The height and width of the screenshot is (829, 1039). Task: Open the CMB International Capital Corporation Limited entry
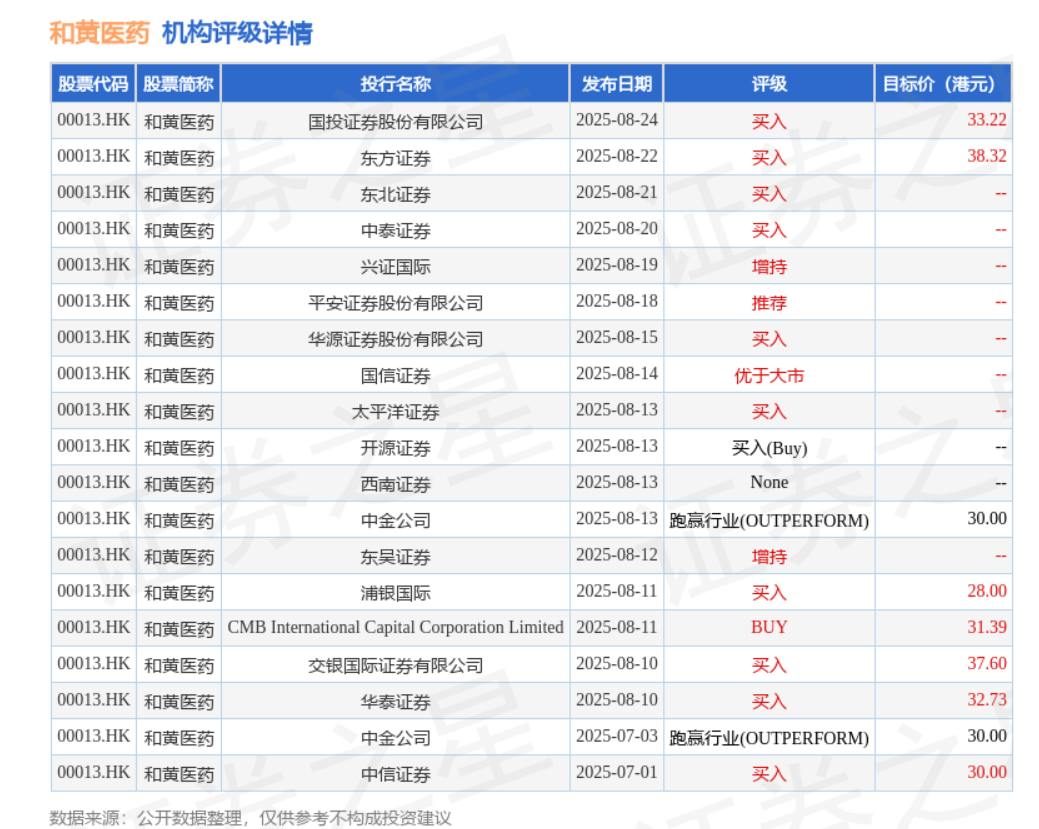pyautogui.click(x=395, y=628)
